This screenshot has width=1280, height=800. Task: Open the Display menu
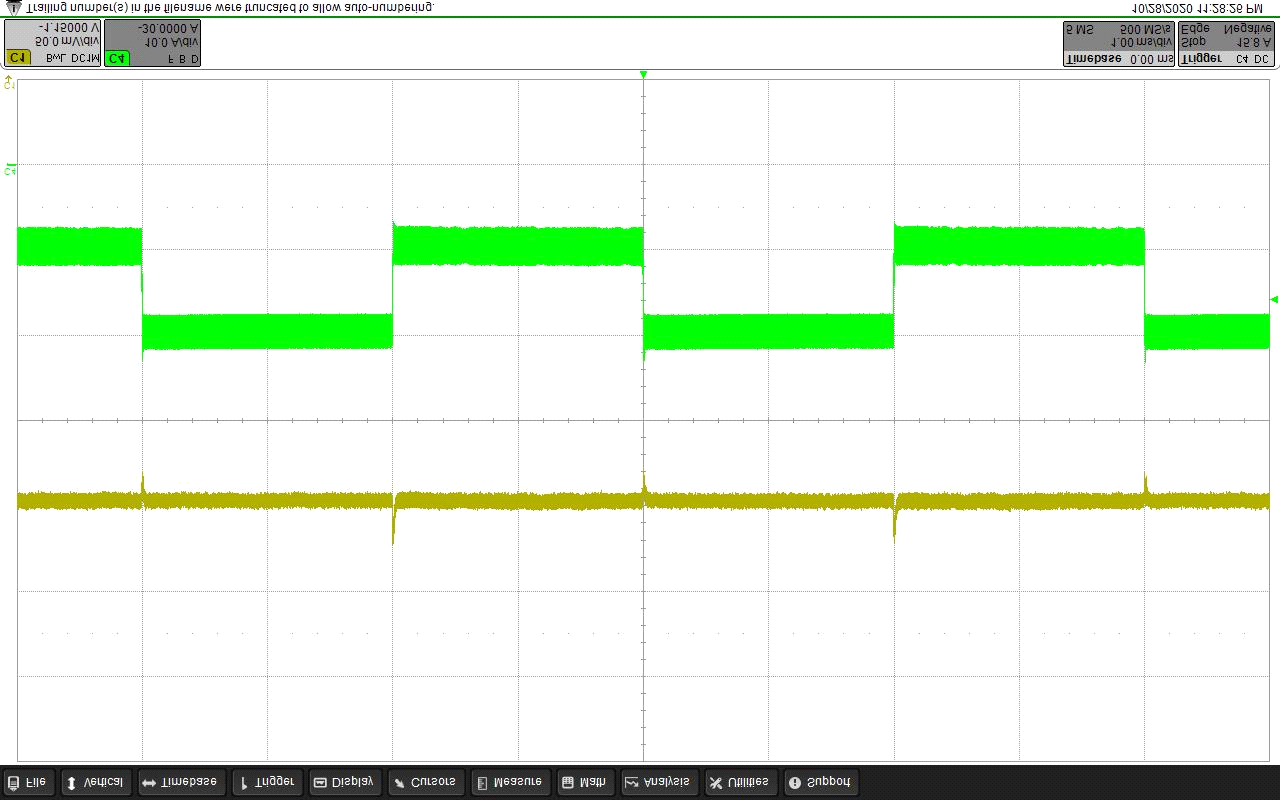pos(344,782)
